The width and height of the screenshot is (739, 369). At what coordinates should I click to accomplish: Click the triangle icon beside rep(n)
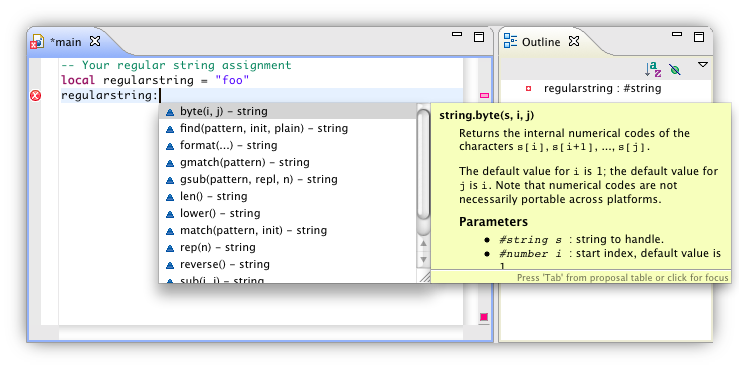[x=170, y=248]
